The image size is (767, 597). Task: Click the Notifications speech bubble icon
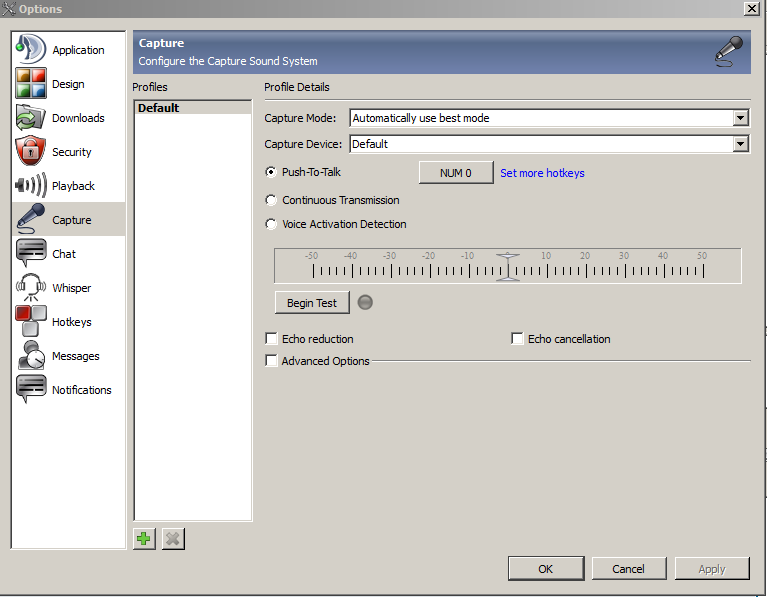point(31,389)
